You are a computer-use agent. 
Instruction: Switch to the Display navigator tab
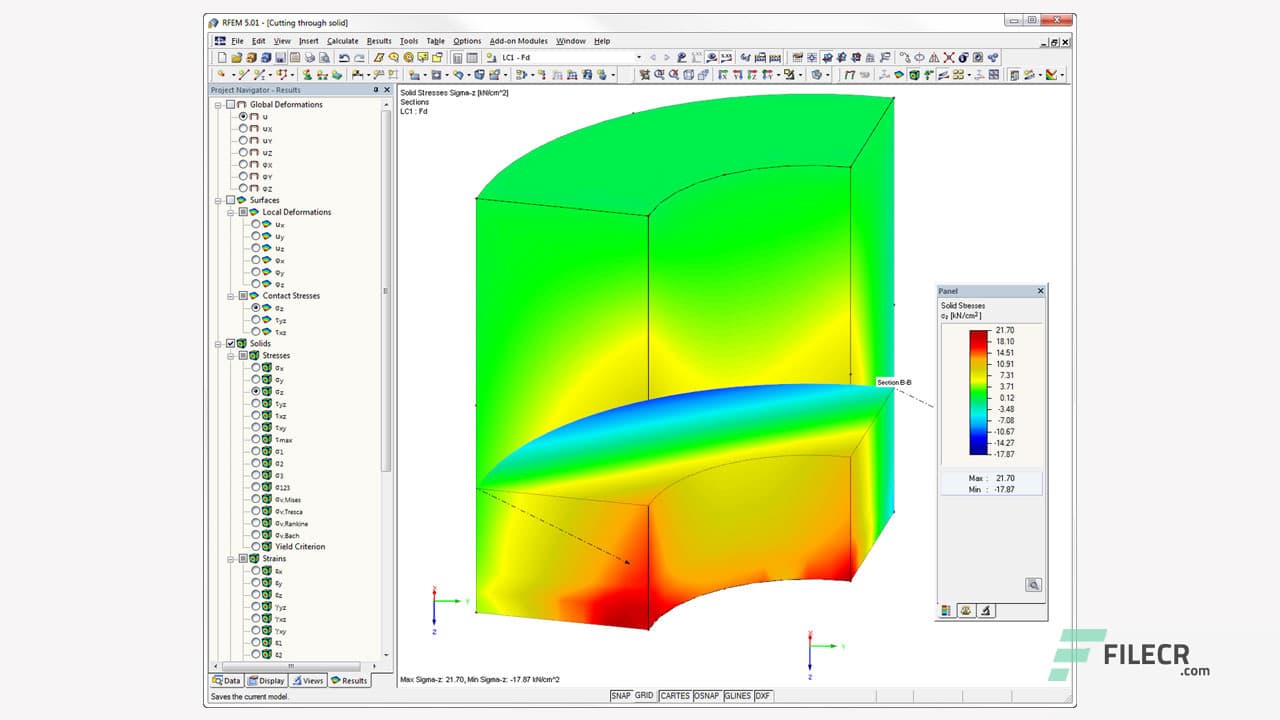tap(266, 680)
